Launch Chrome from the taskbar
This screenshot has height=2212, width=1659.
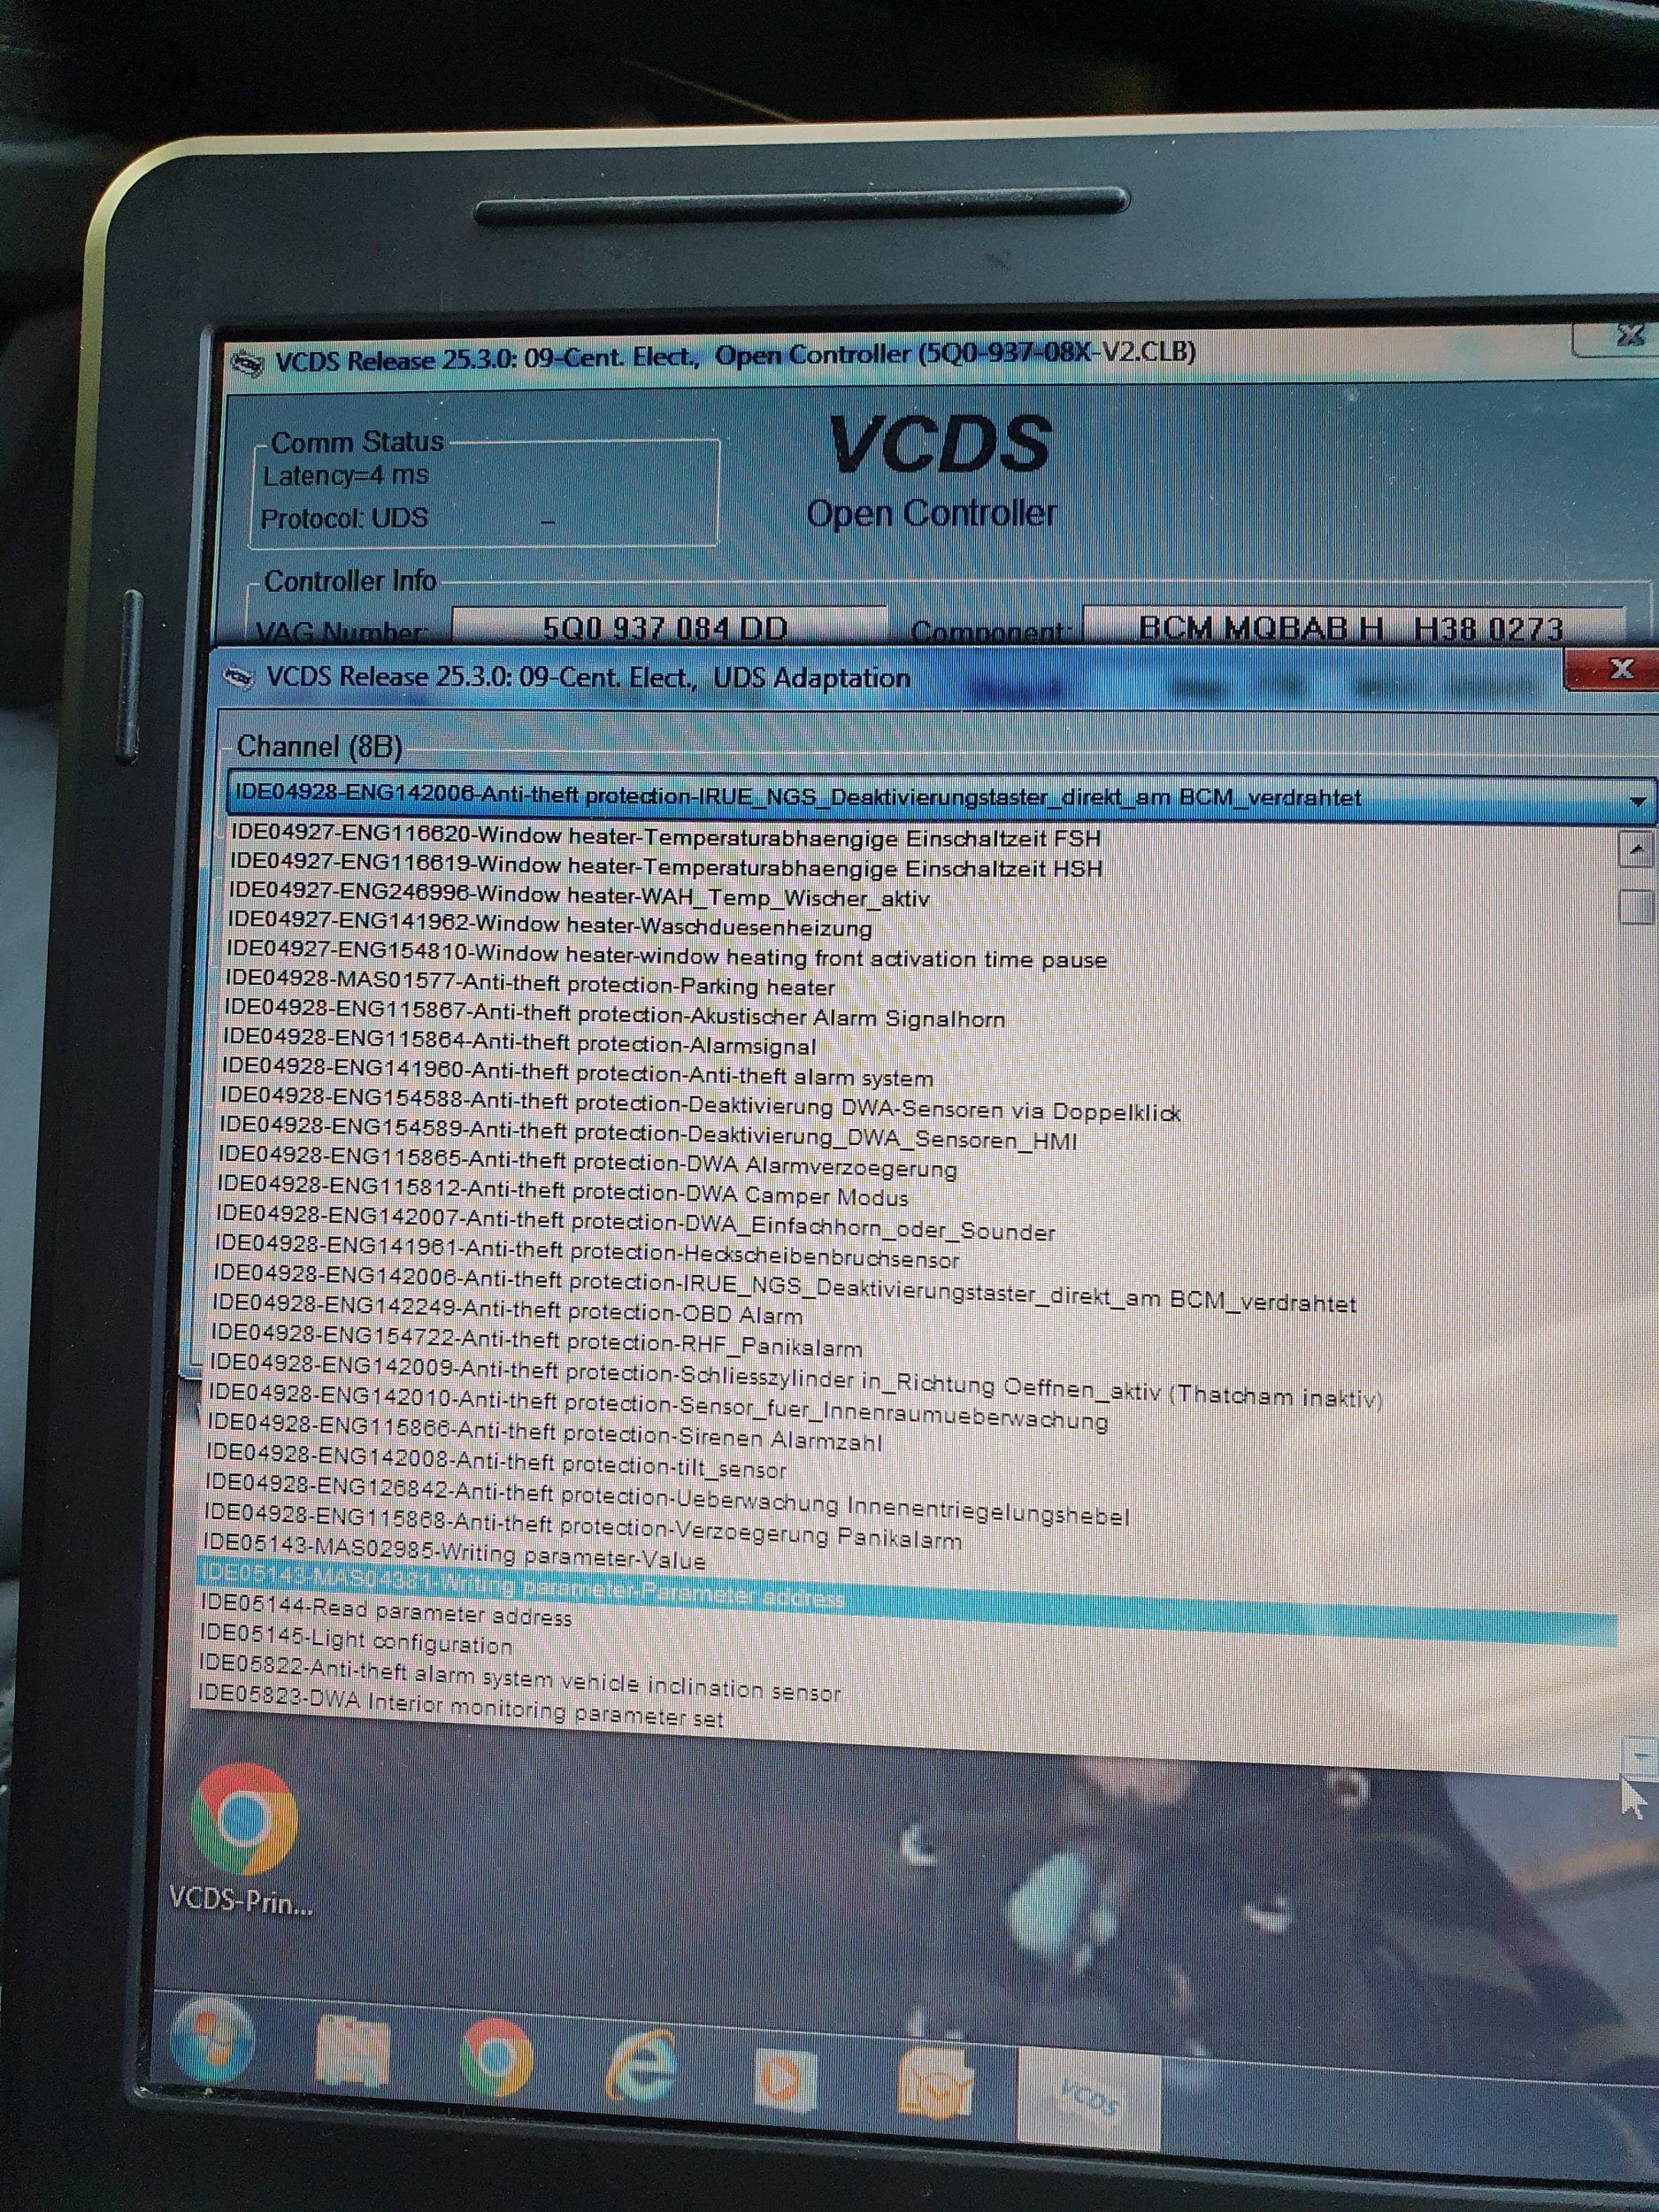point(496,2058)
